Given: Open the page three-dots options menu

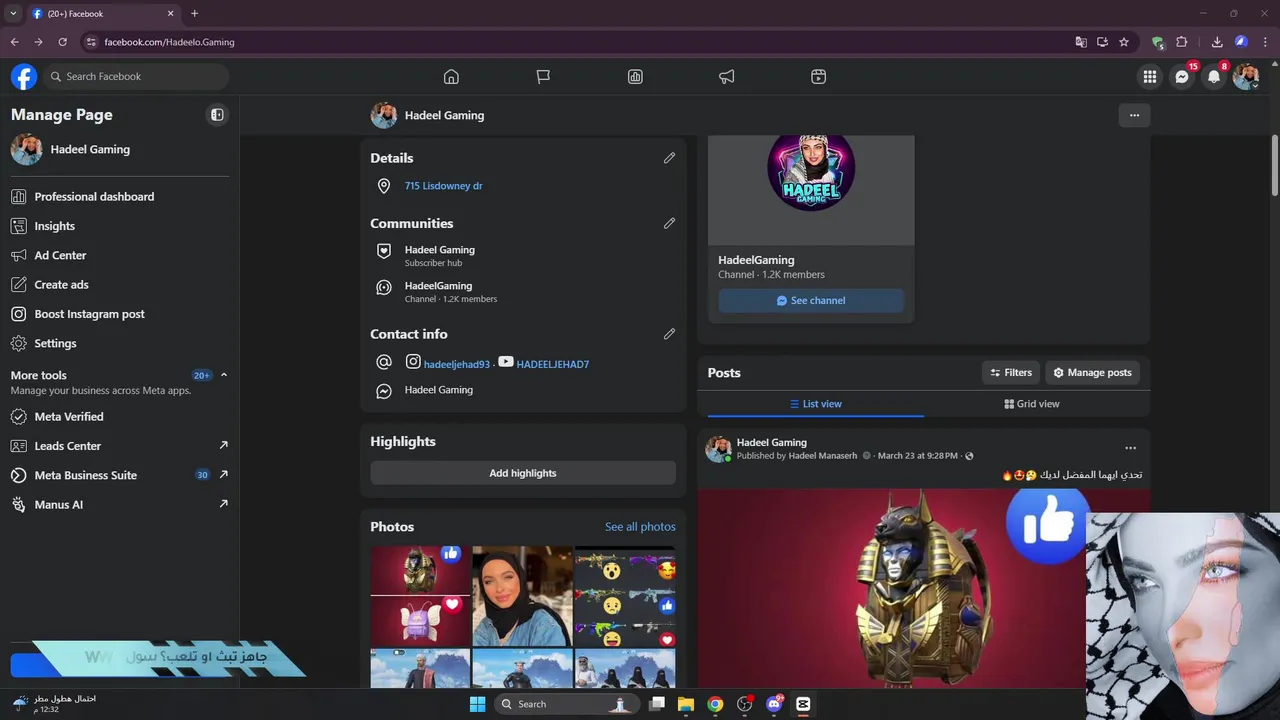Looking at the screenshot, I should click(x=1134, y=115).
